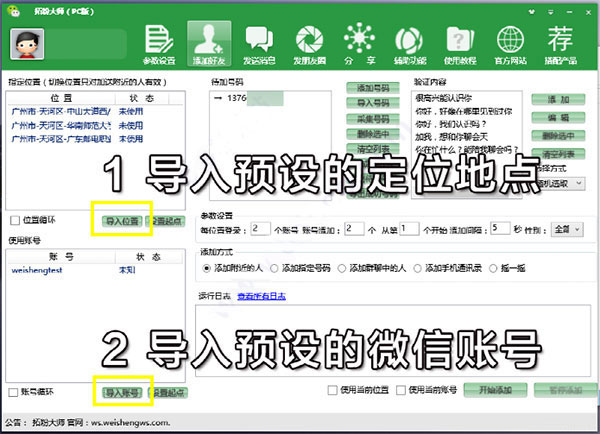Click the 编辑 verification message button
This screenshot has width=600, height=434.
pyautogui.click(x=558, y=117)
